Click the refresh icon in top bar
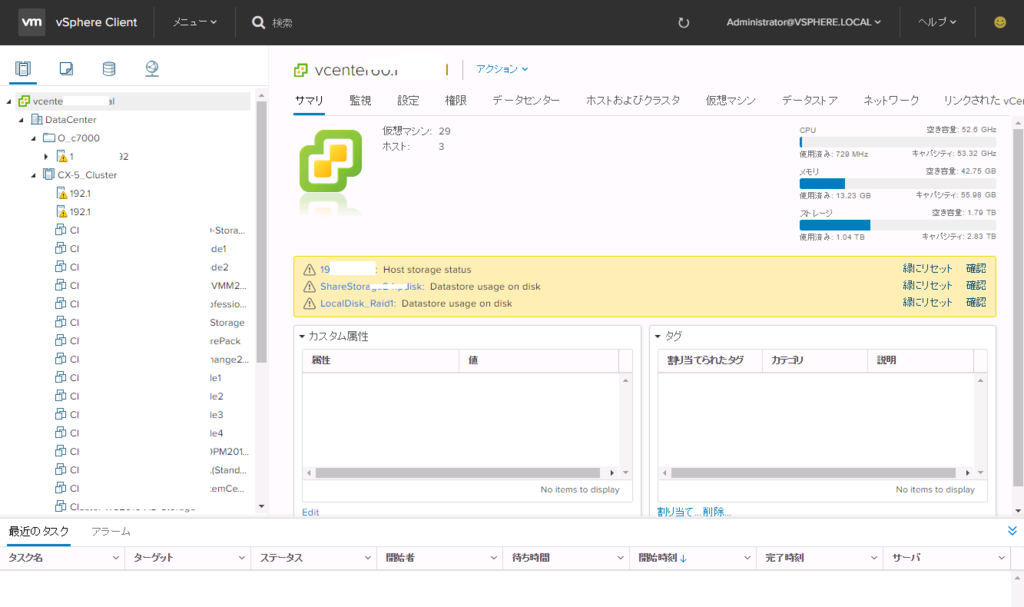 point(683,23)
